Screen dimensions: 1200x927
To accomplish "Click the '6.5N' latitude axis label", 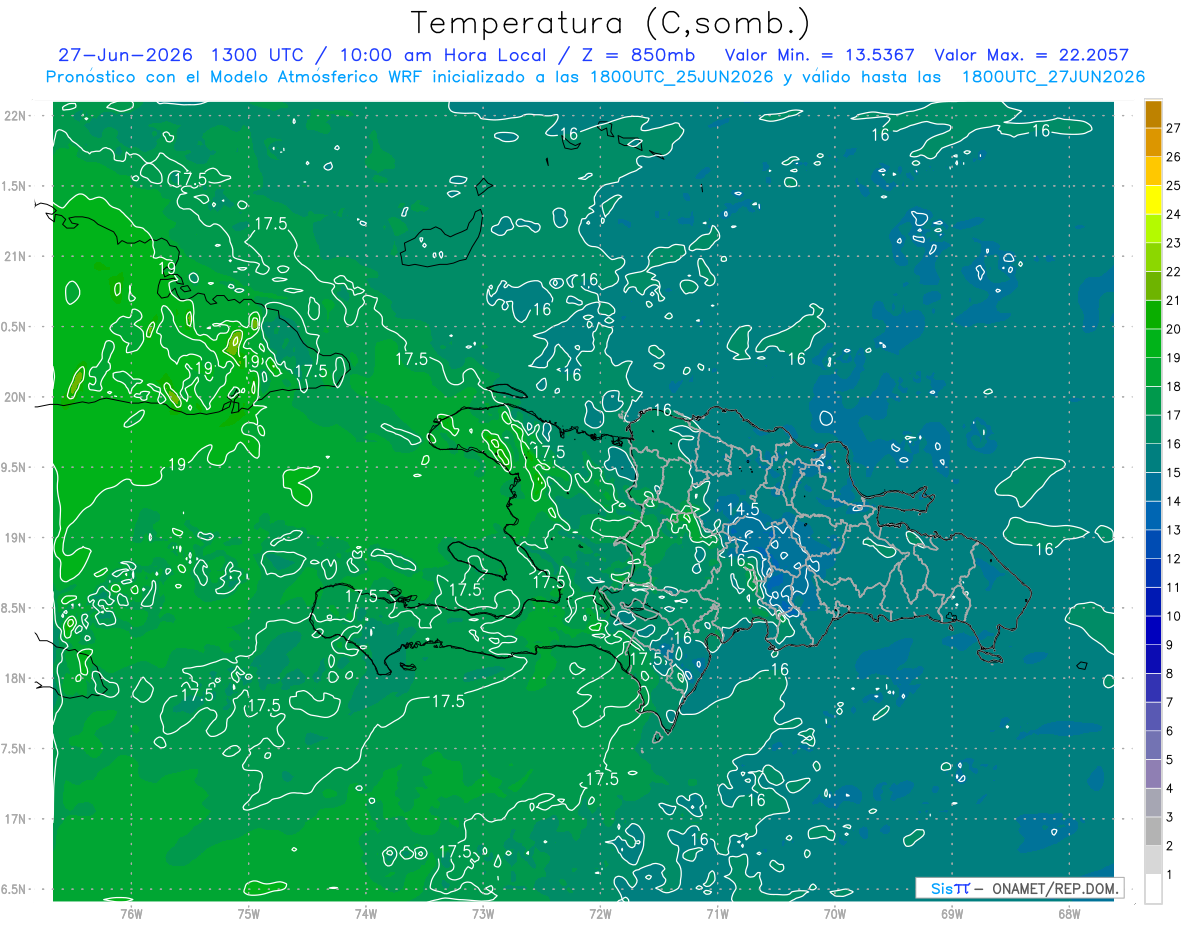I will 13,889.
